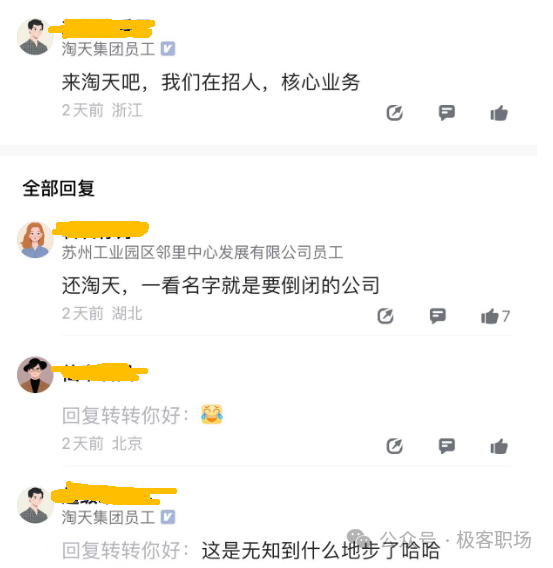Screen dimensions: 553x568
Task: Select the 全部回复 section heading
Action: coord(59,188)
